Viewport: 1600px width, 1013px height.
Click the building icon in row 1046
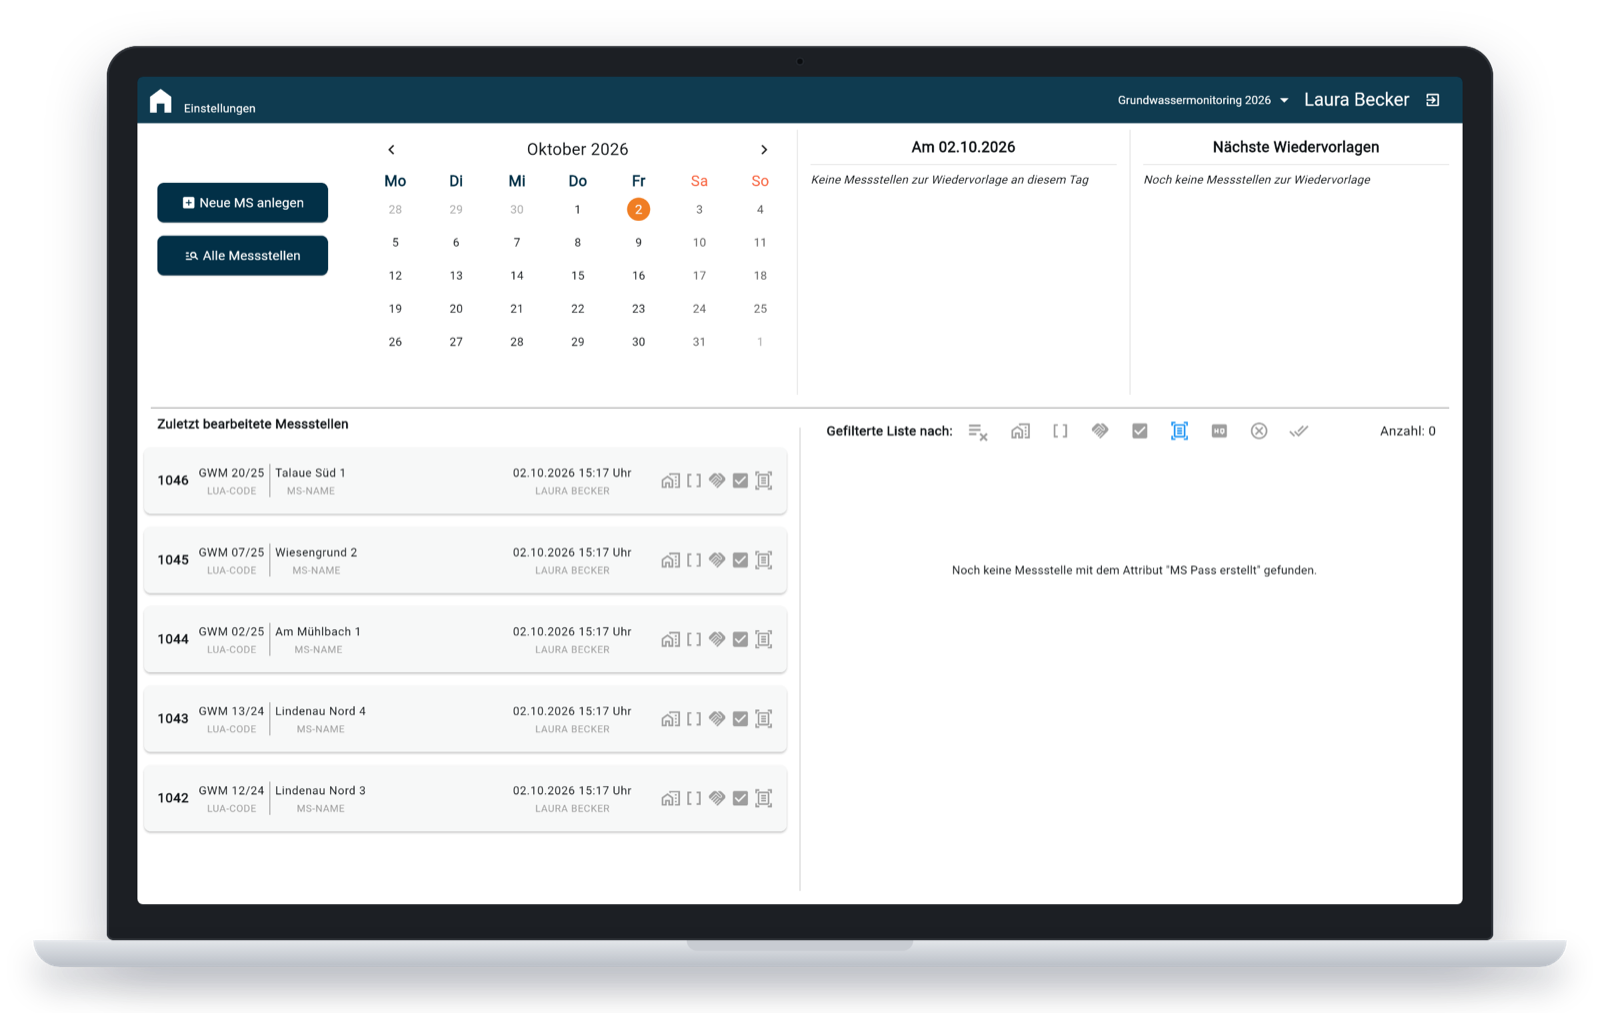tap(670, 481)
